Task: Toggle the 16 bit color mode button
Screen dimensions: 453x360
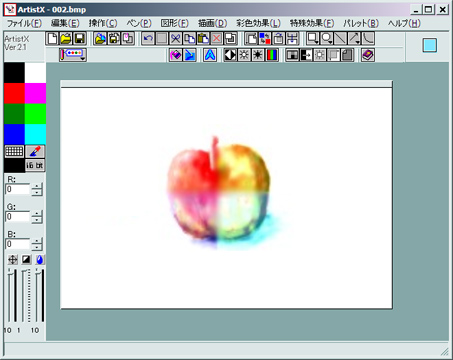Action: point(35,165)
